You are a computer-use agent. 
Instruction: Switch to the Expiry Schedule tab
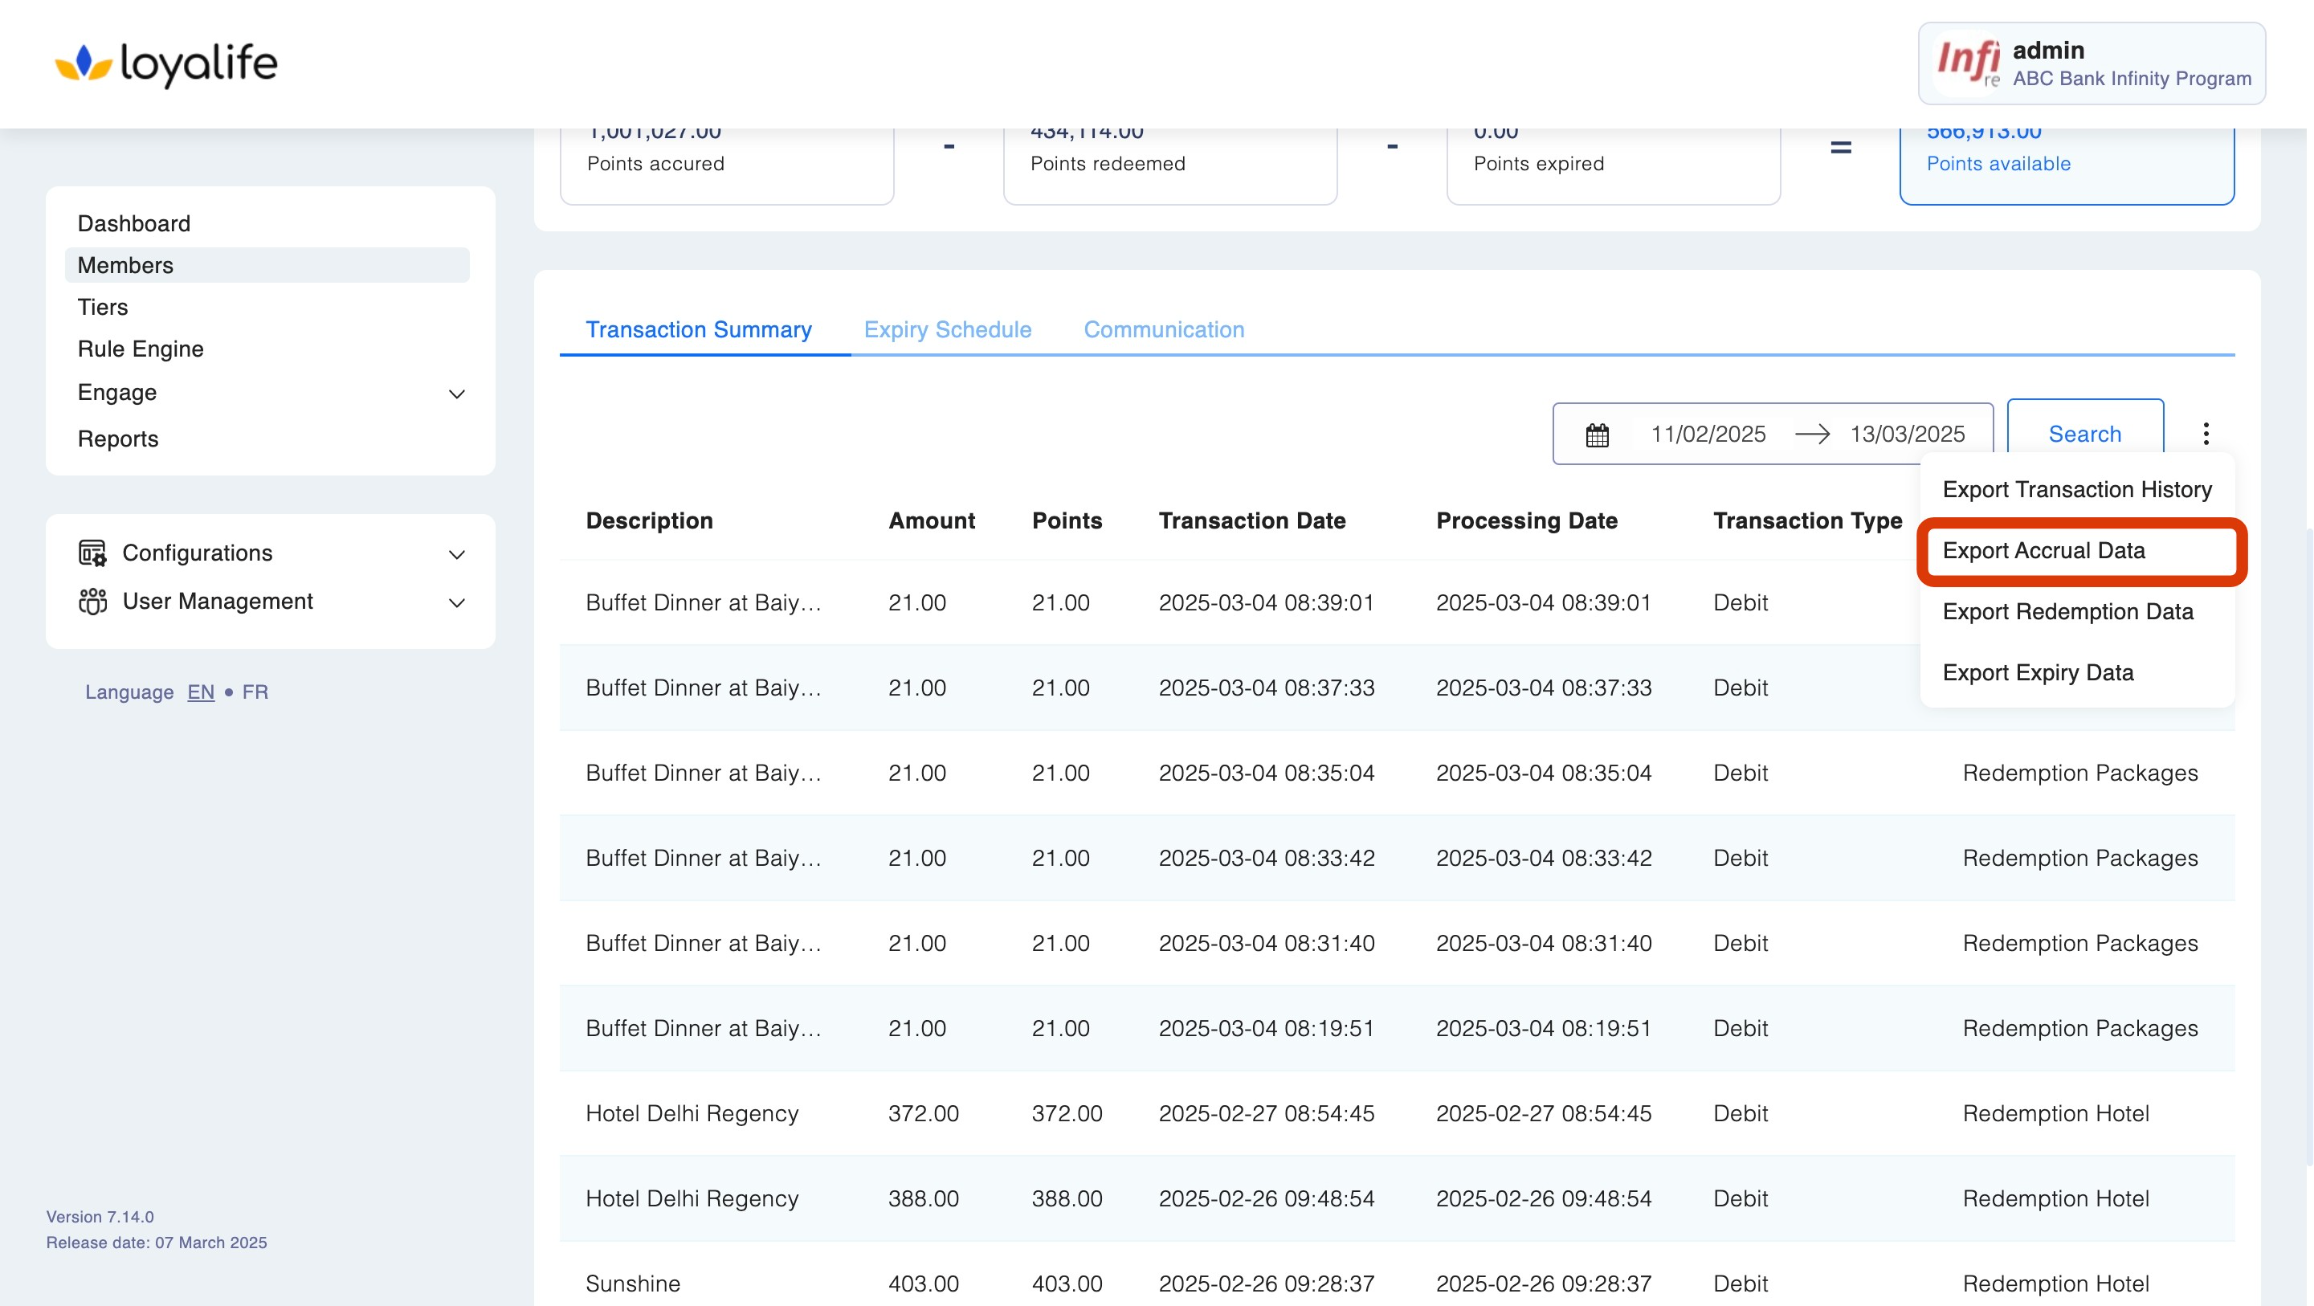point(947,329)
